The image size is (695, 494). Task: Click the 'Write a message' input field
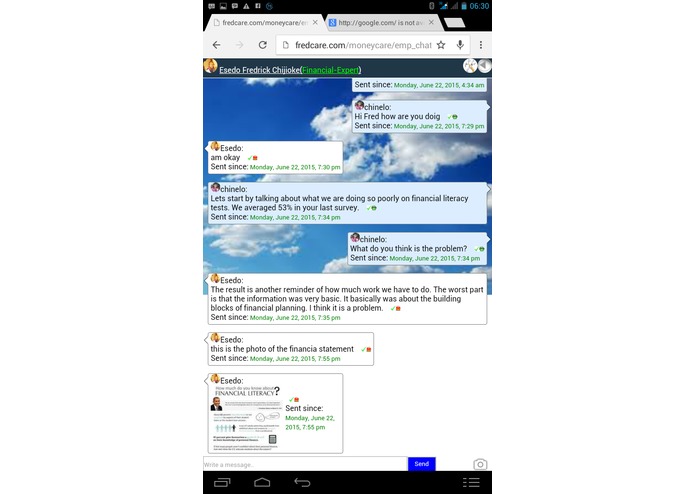click(305, 464)
